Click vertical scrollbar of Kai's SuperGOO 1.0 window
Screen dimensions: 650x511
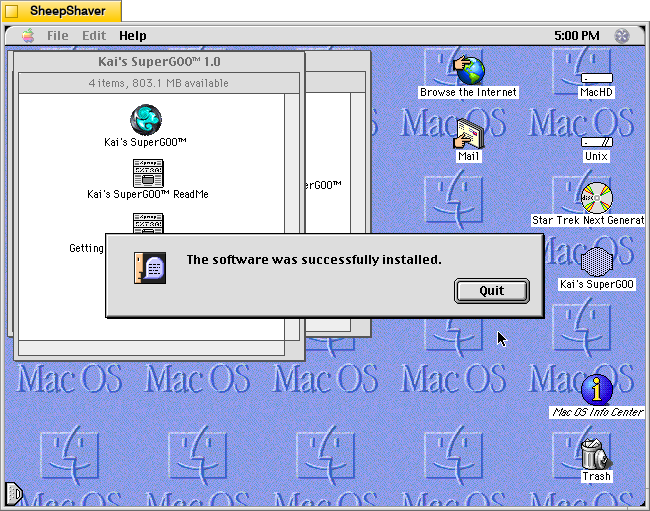tap(292, 217)
